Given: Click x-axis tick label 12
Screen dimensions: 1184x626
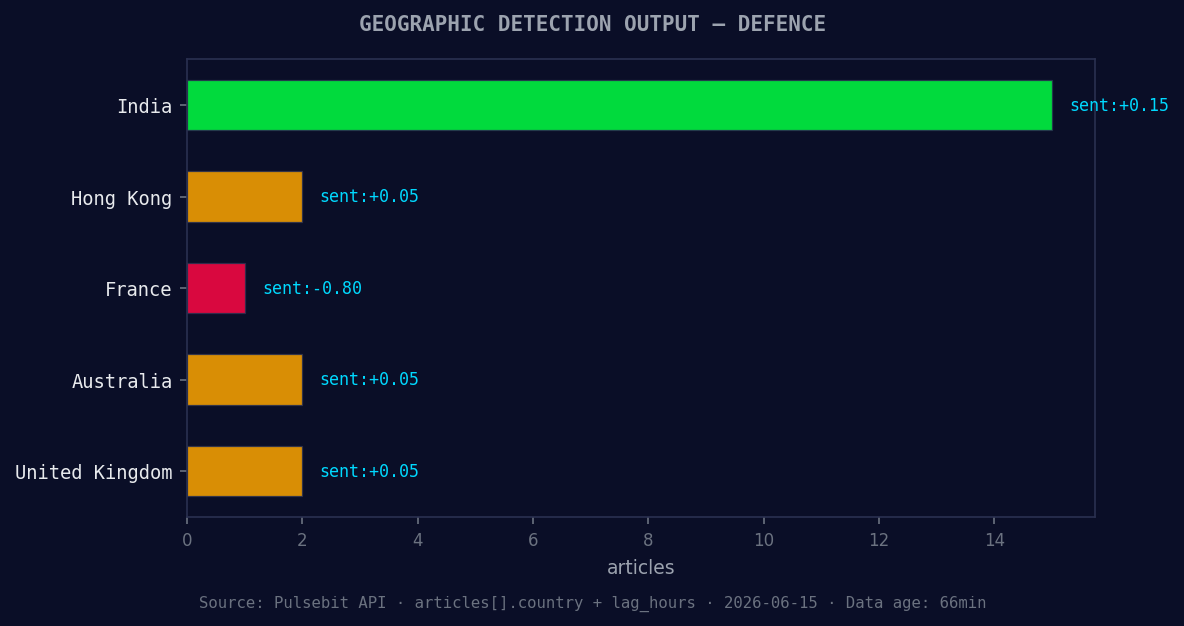Looking at the screenshot, I should [879, 540].
